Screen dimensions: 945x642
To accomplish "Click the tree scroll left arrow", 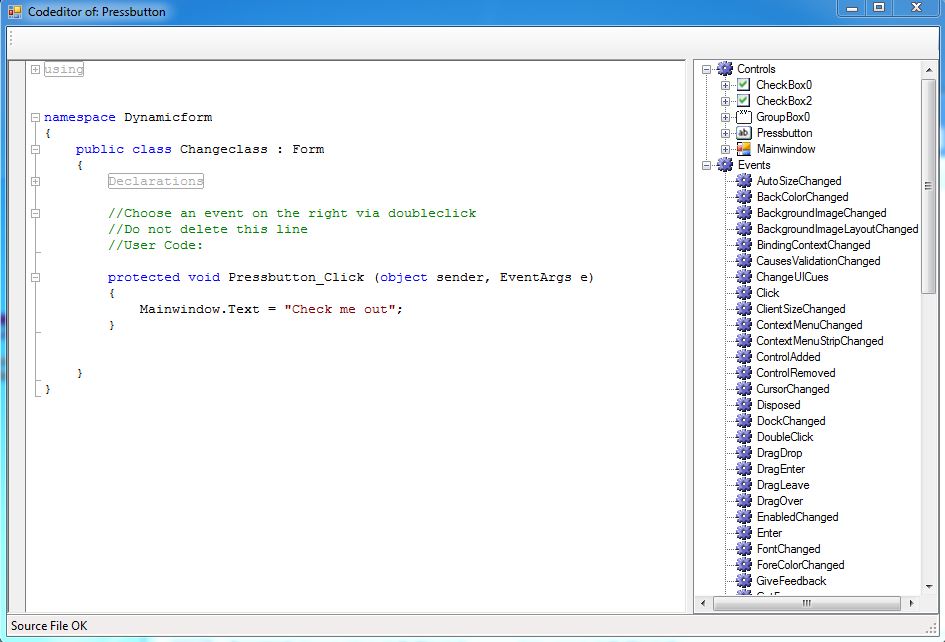I will click(x=703, y=603).
